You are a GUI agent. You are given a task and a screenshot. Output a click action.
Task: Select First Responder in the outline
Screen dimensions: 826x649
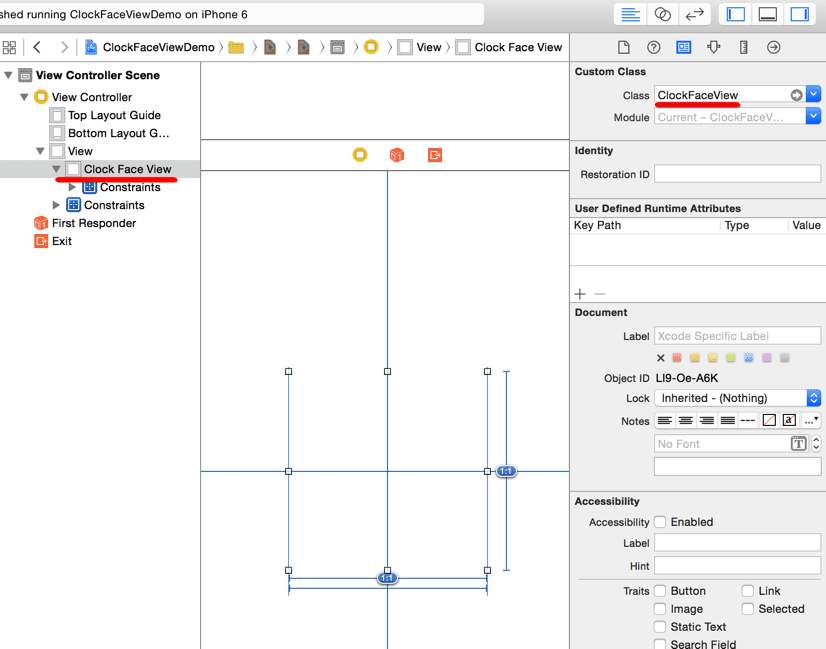point(93,223)
